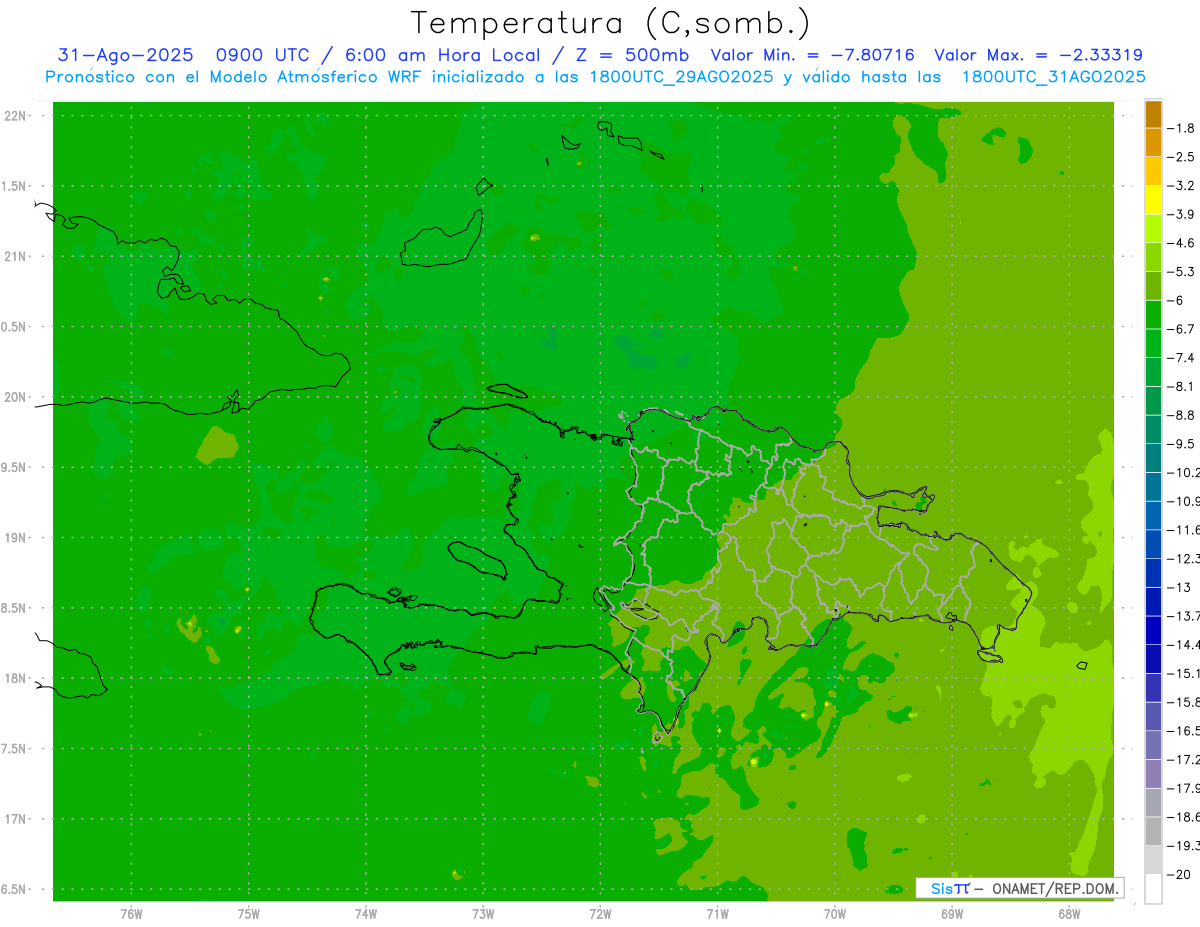The width and height of the screenshot is (1200, 927).
Task: Pick the olive-green swatch between -5.3 and -6
Action: pyautogui.click(x=1153, y=286)
